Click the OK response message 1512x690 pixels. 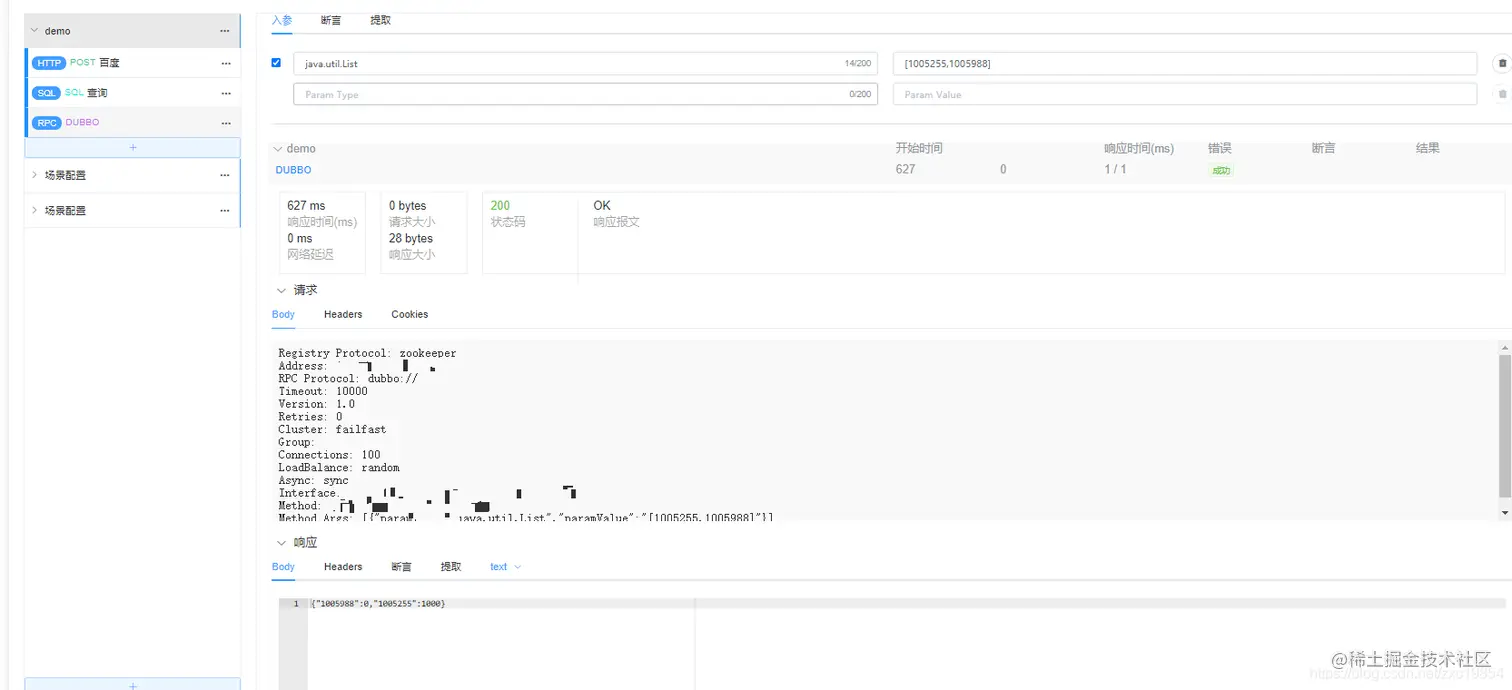[x=602, y=206]
